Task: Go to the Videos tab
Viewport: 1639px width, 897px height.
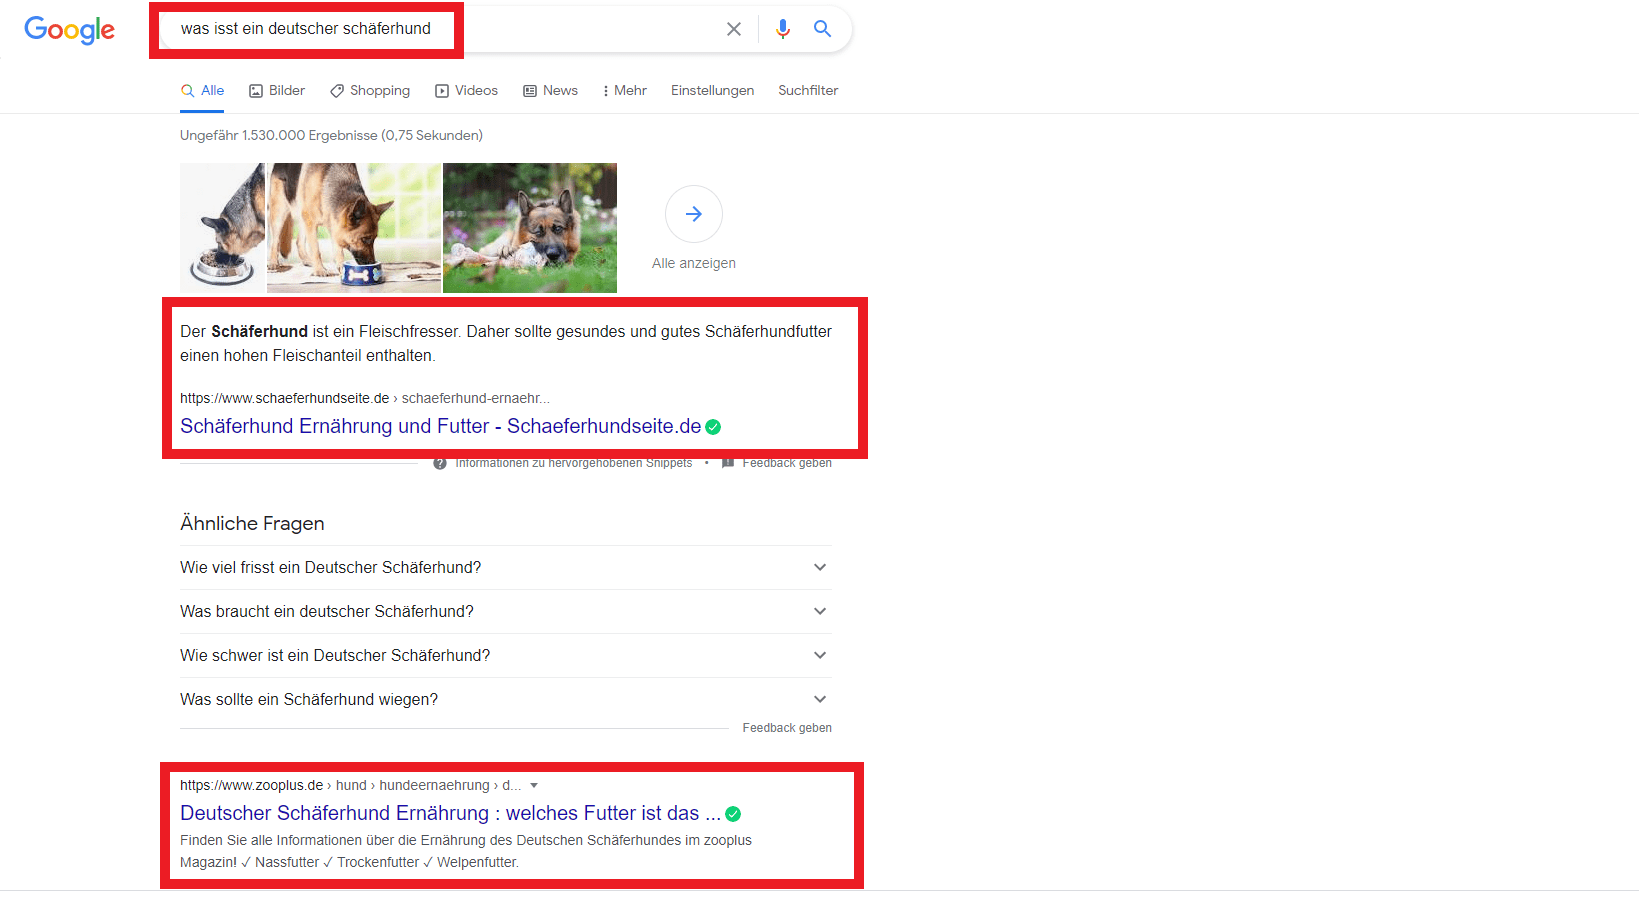Action: pyautogui.click(x=466, y=90)
